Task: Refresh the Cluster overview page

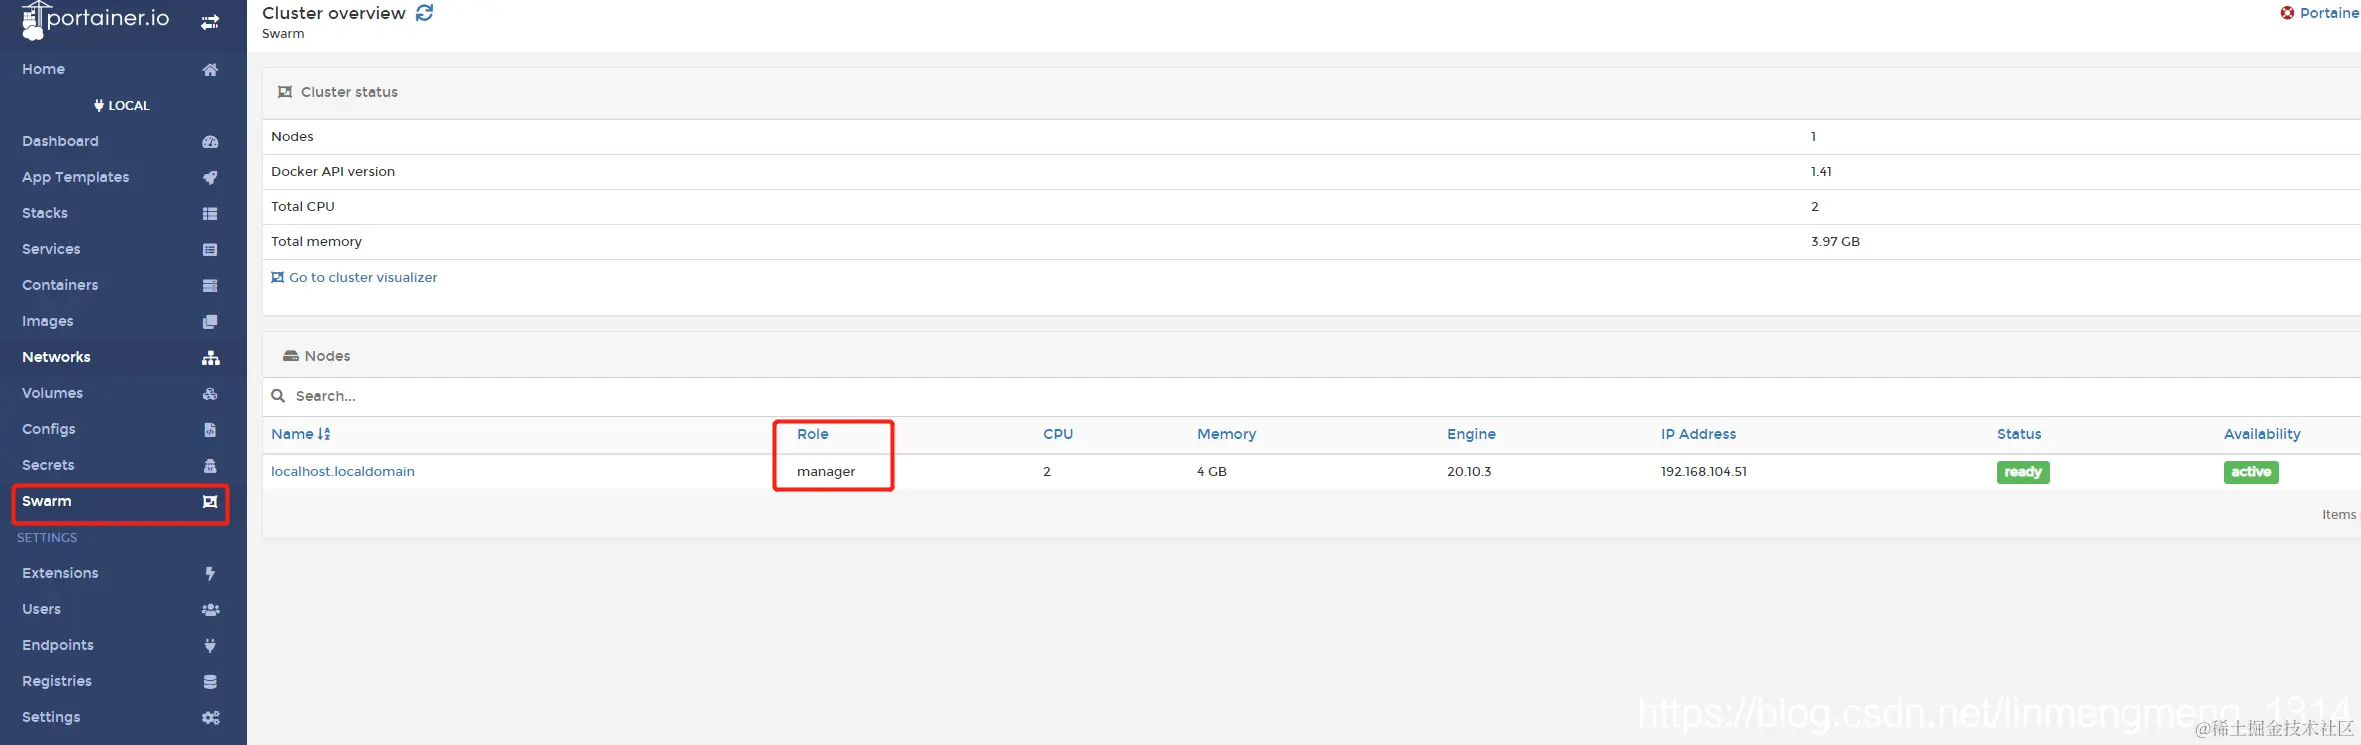Action: pos(425,13)
